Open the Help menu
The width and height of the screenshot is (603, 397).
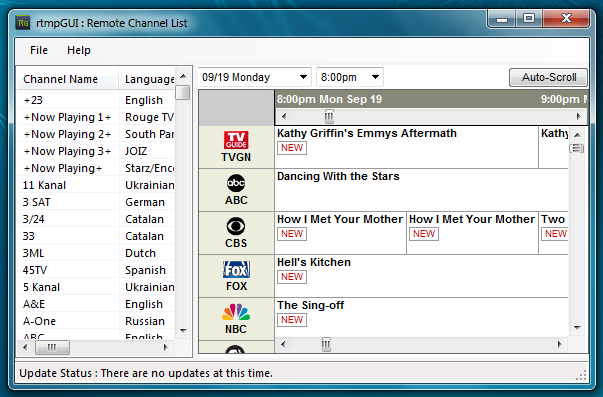pos(79,50)
